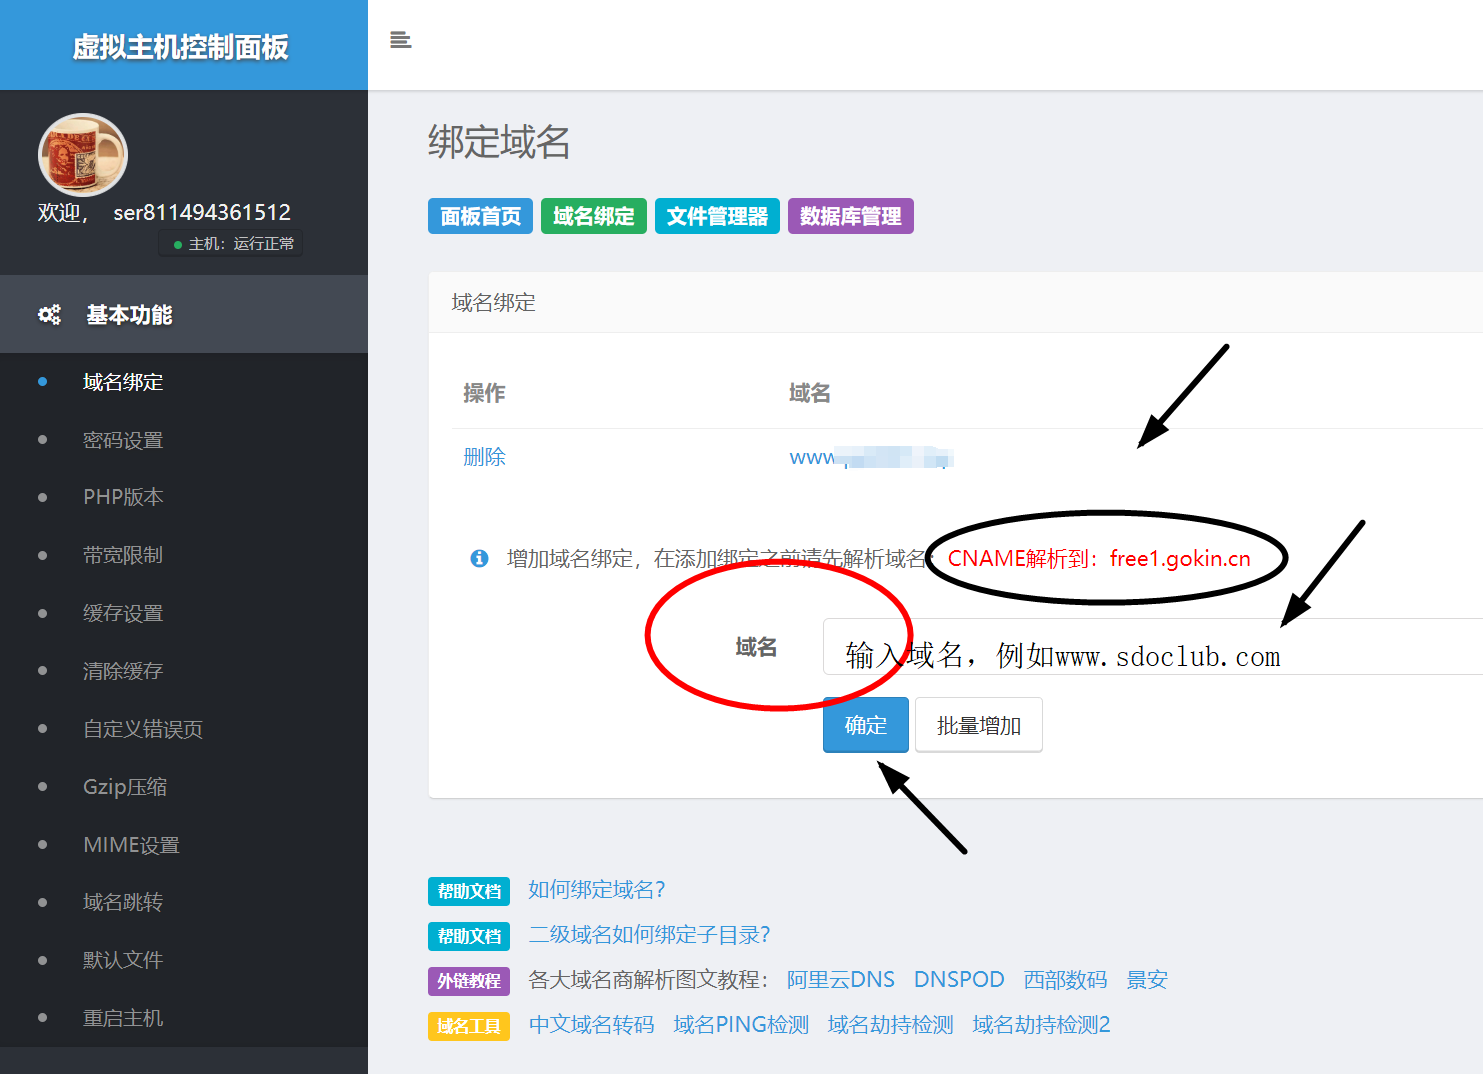Click the username ser811494361512

click(x=202, y=212)
